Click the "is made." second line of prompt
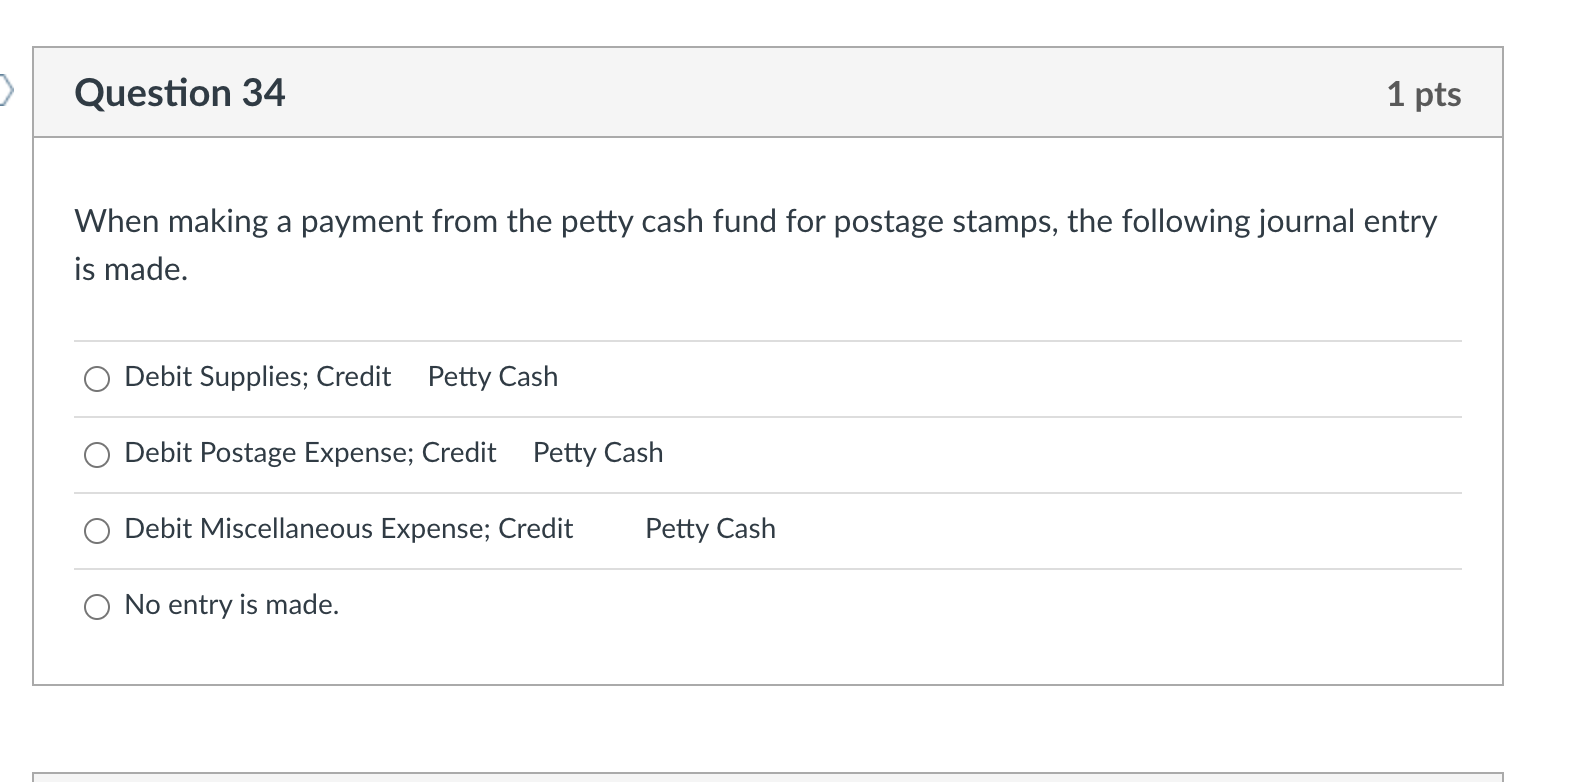 131,269
